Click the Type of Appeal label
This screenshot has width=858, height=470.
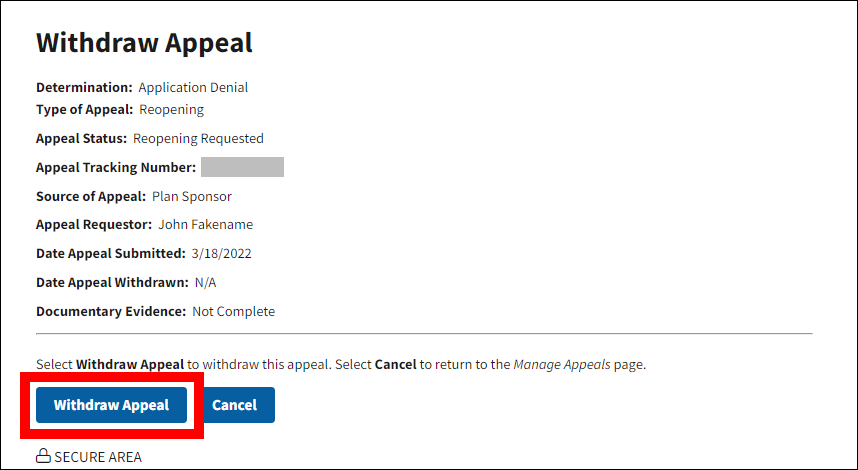coord(84,109)
